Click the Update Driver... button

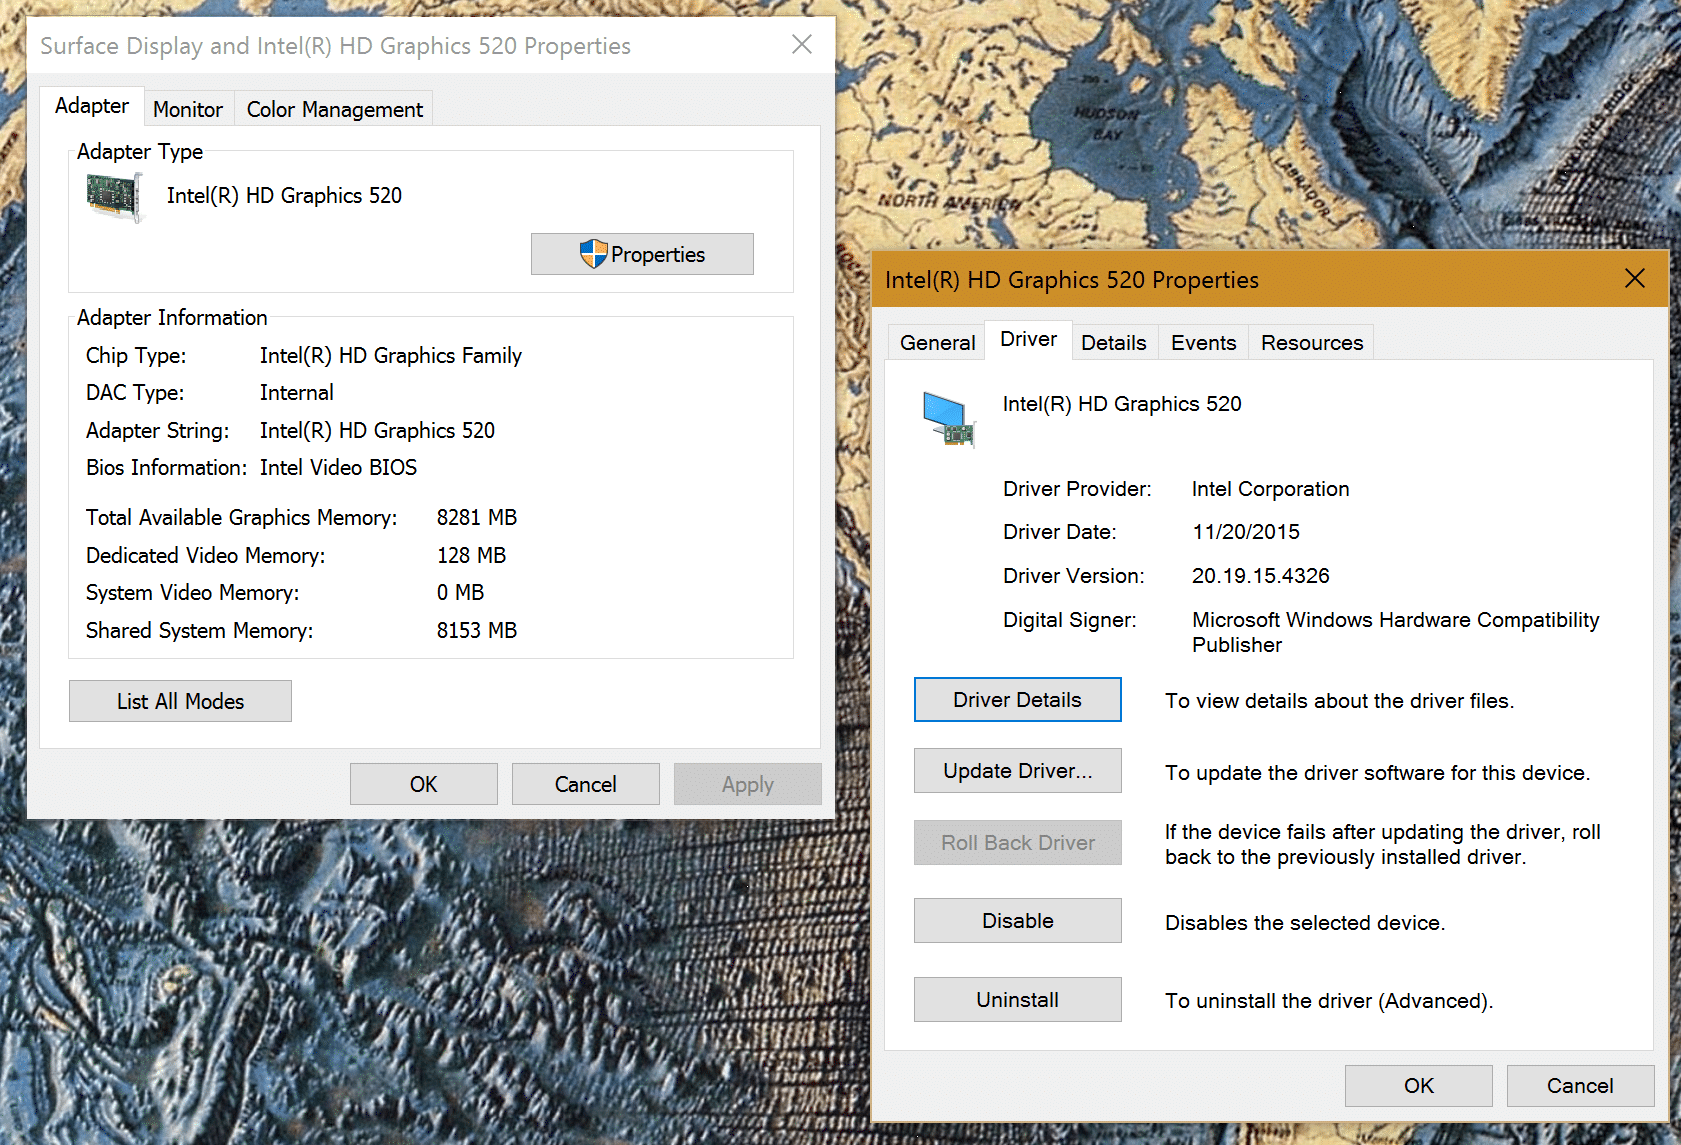[1018, 771]
